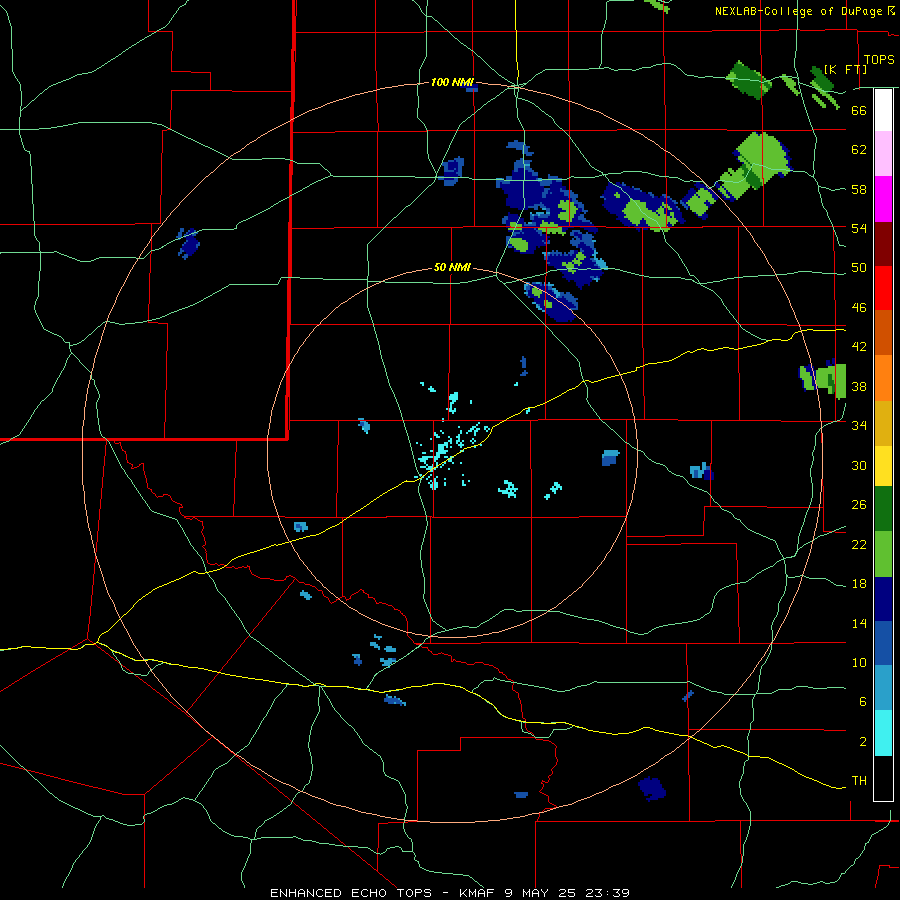Image resolution: width=900 pixels, height=900 pixels.
Task: Click the 50 NMI range ring label
Action: (x=452, y=267)
